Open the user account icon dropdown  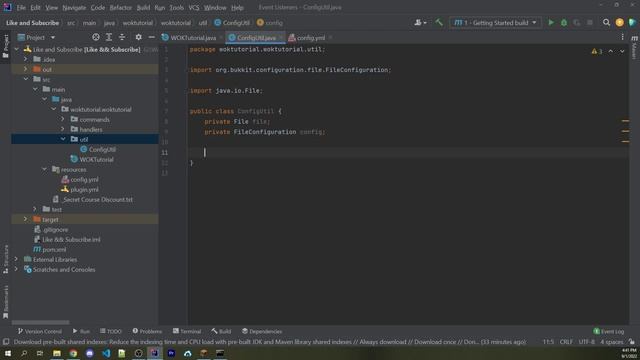click(x=420, y=23)
